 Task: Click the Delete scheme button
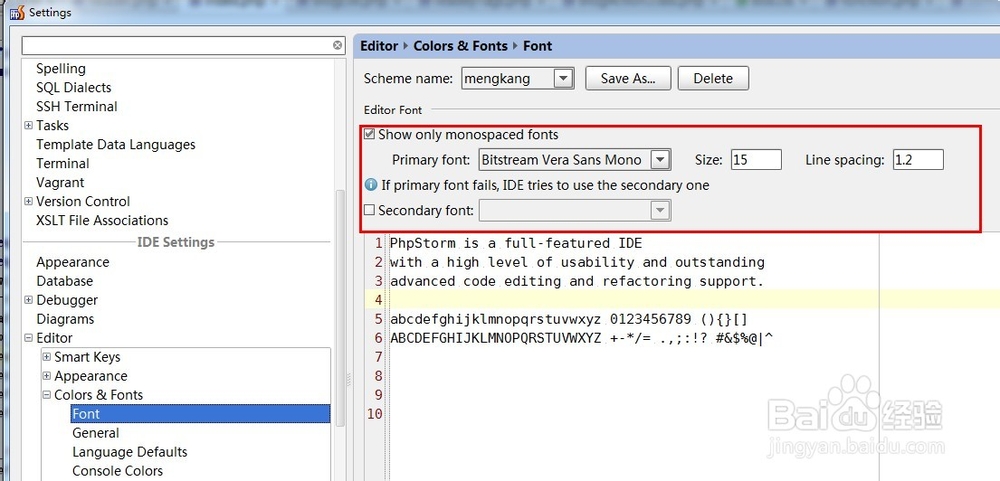(x=713, y=78)
